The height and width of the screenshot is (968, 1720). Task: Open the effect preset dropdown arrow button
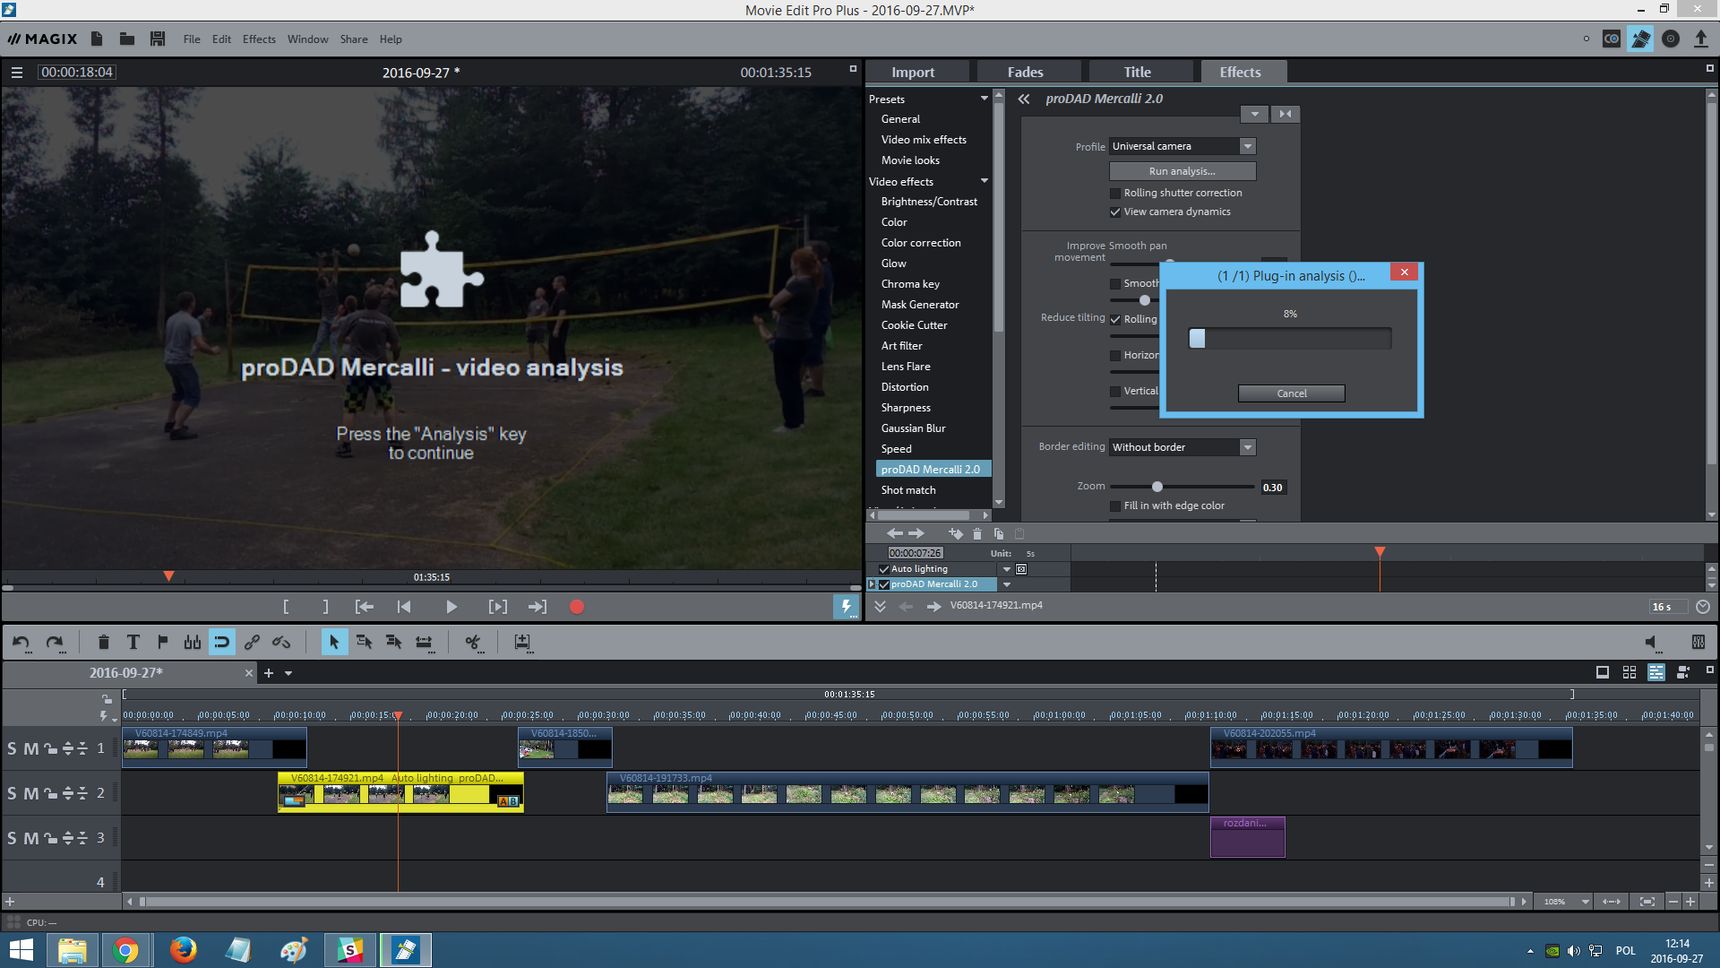[x=1254, y=114]
